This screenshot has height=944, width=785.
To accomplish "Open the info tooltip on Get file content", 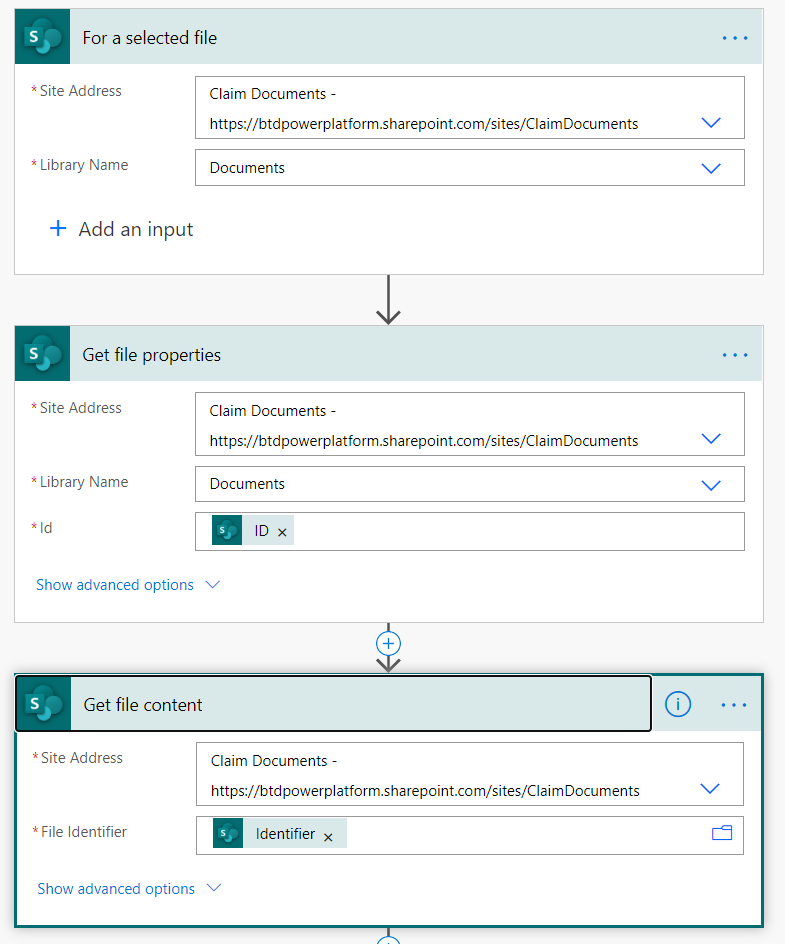I will tap(677, 703).
